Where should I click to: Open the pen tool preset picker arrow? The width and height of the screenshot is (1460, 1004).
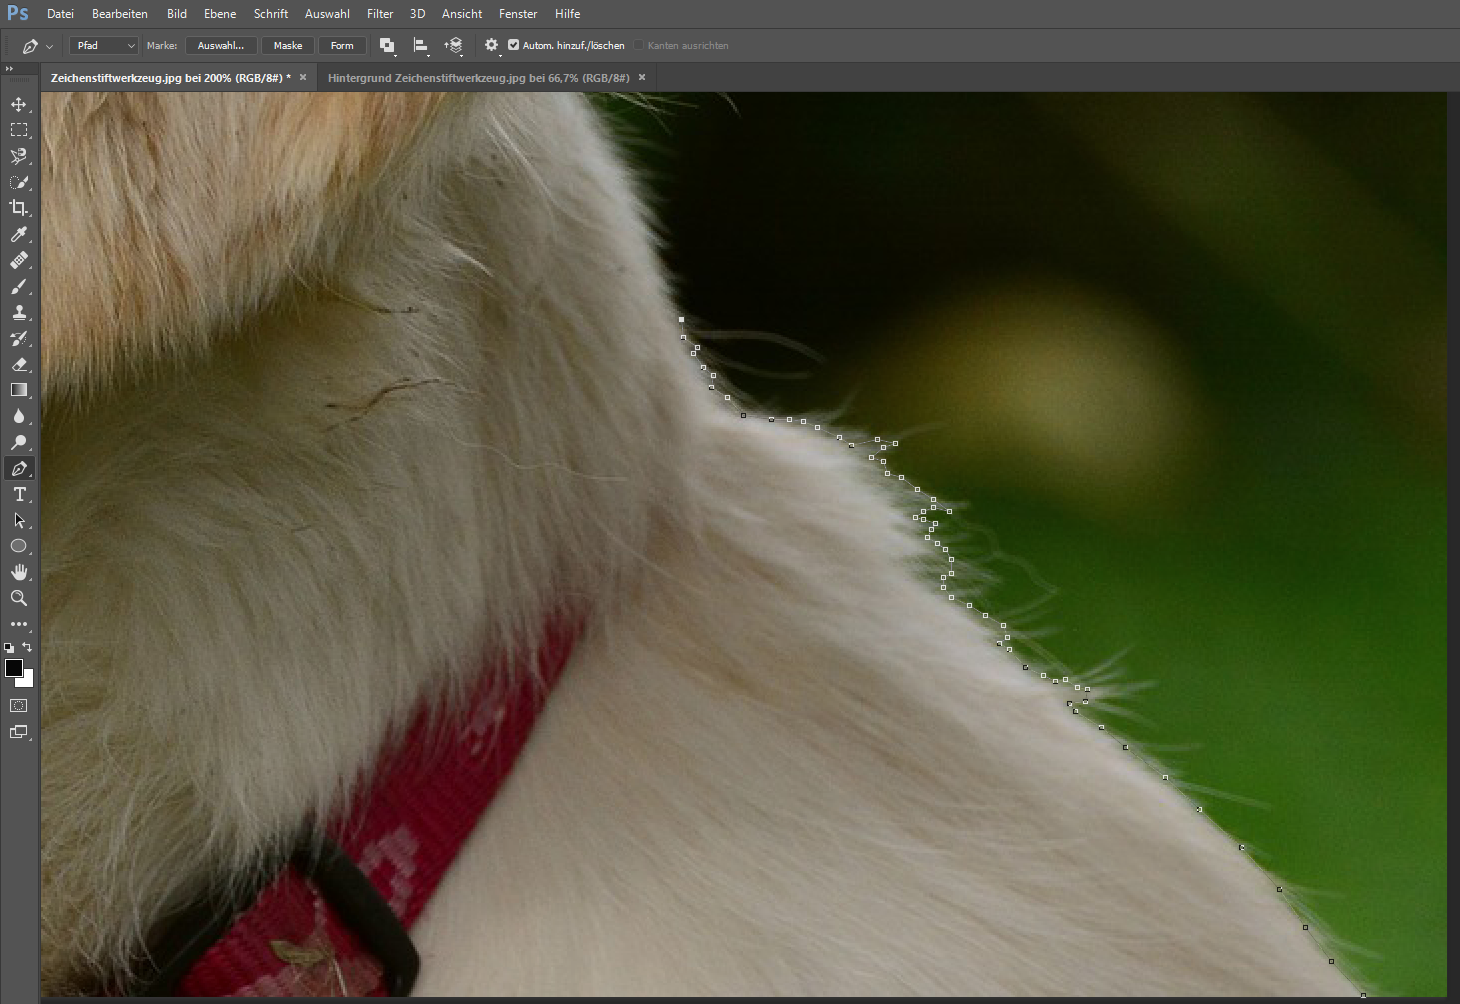[49, 46]
